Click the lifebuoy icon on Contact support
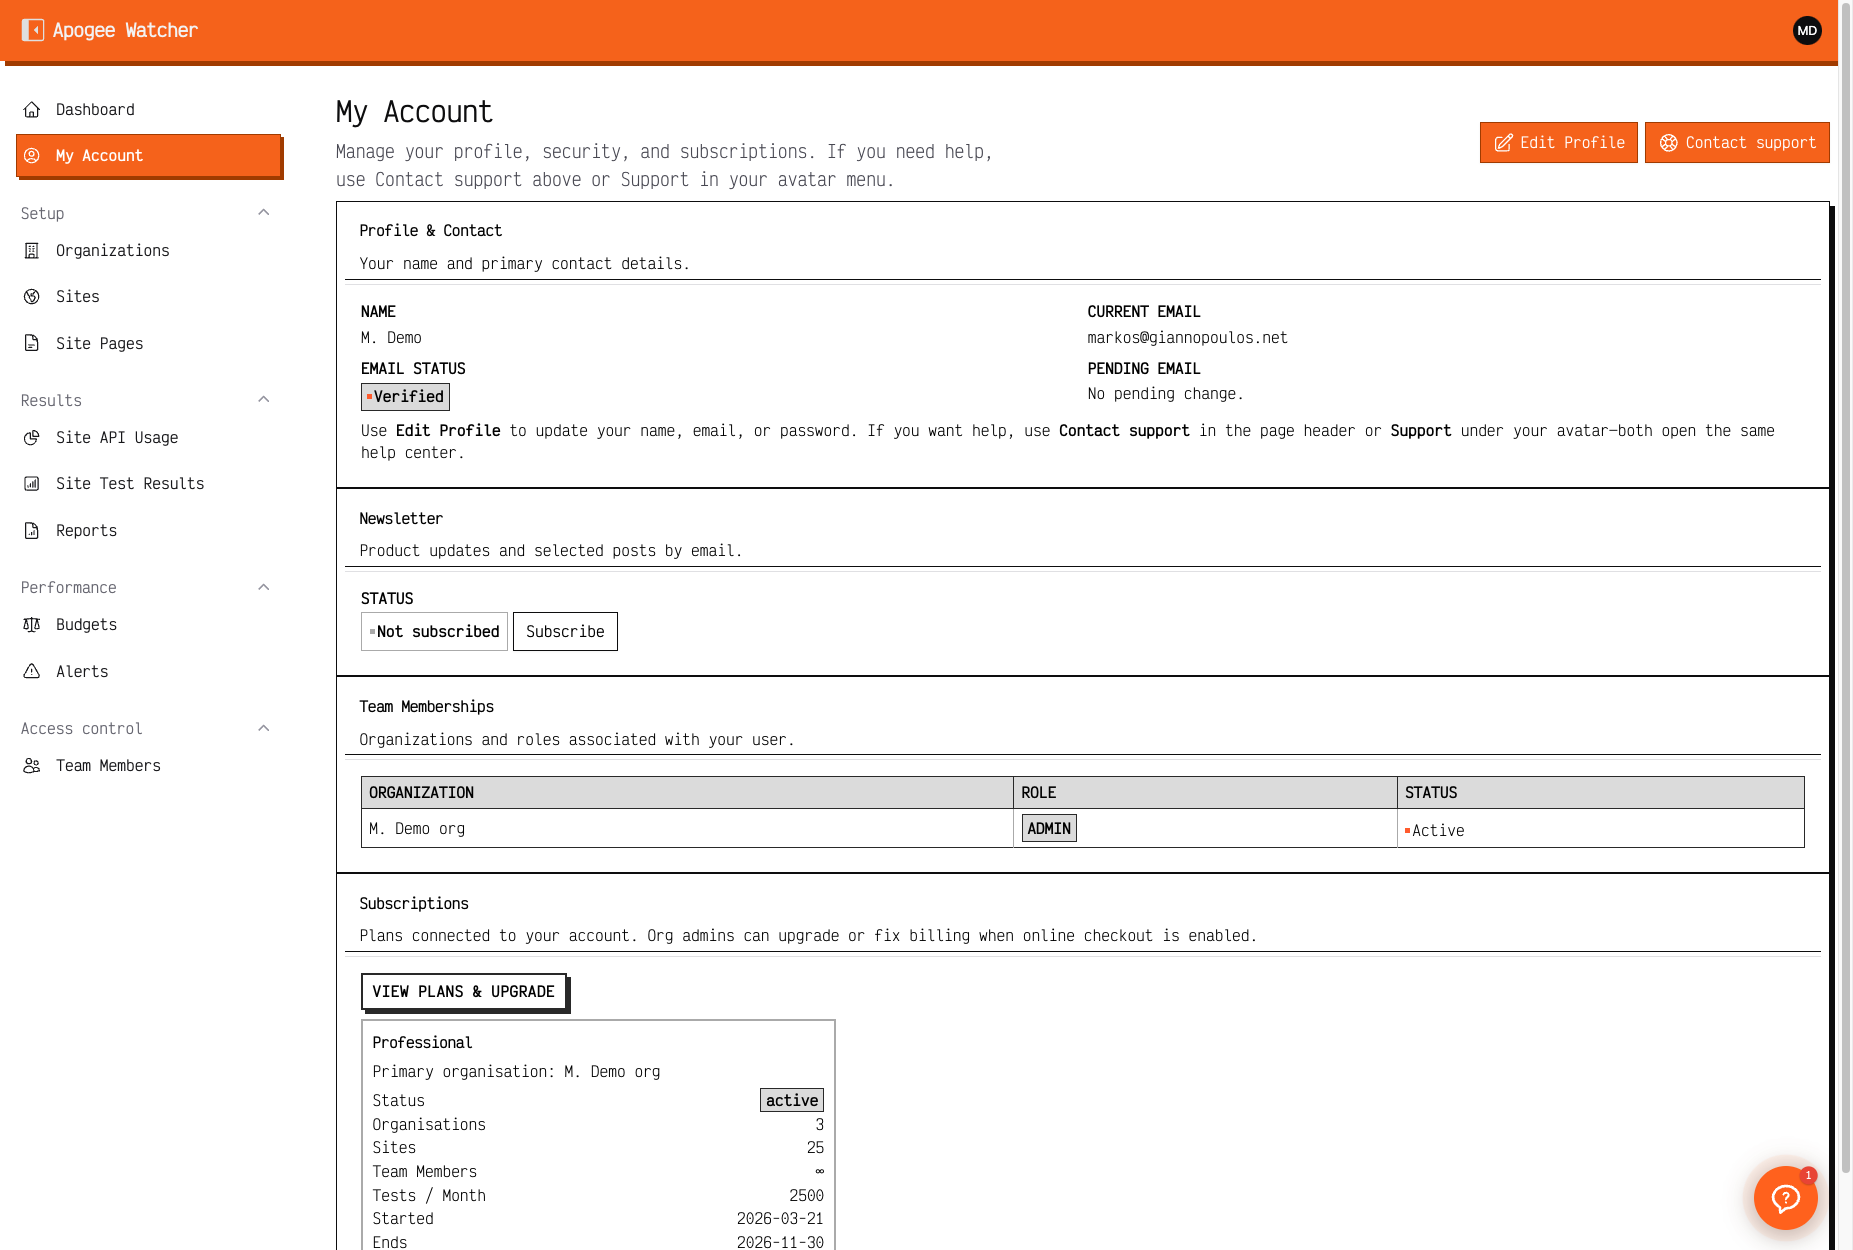This screenshot has height=1250, width=1853. click(x=1669, y=143)
